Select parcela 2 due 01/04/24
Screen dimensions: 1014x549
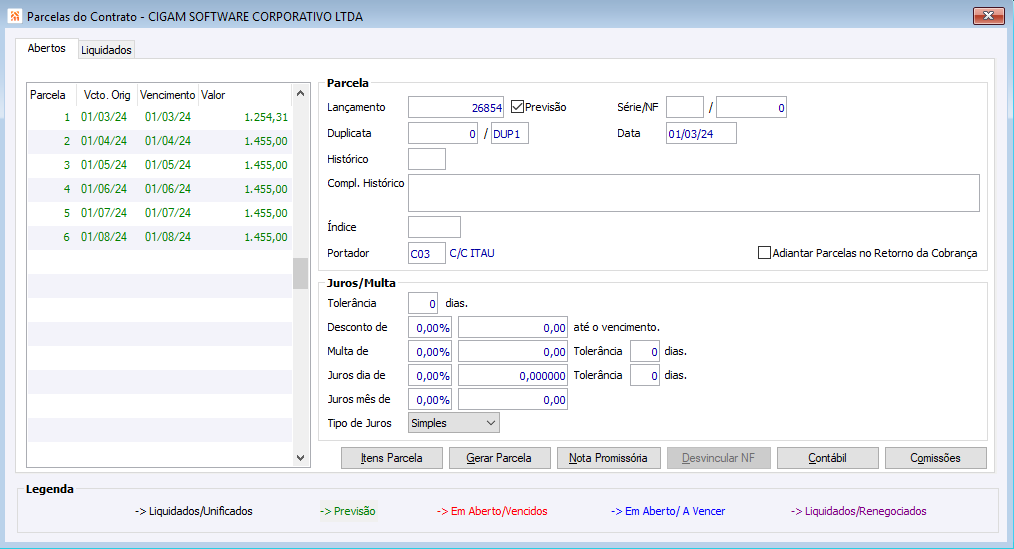160,141
